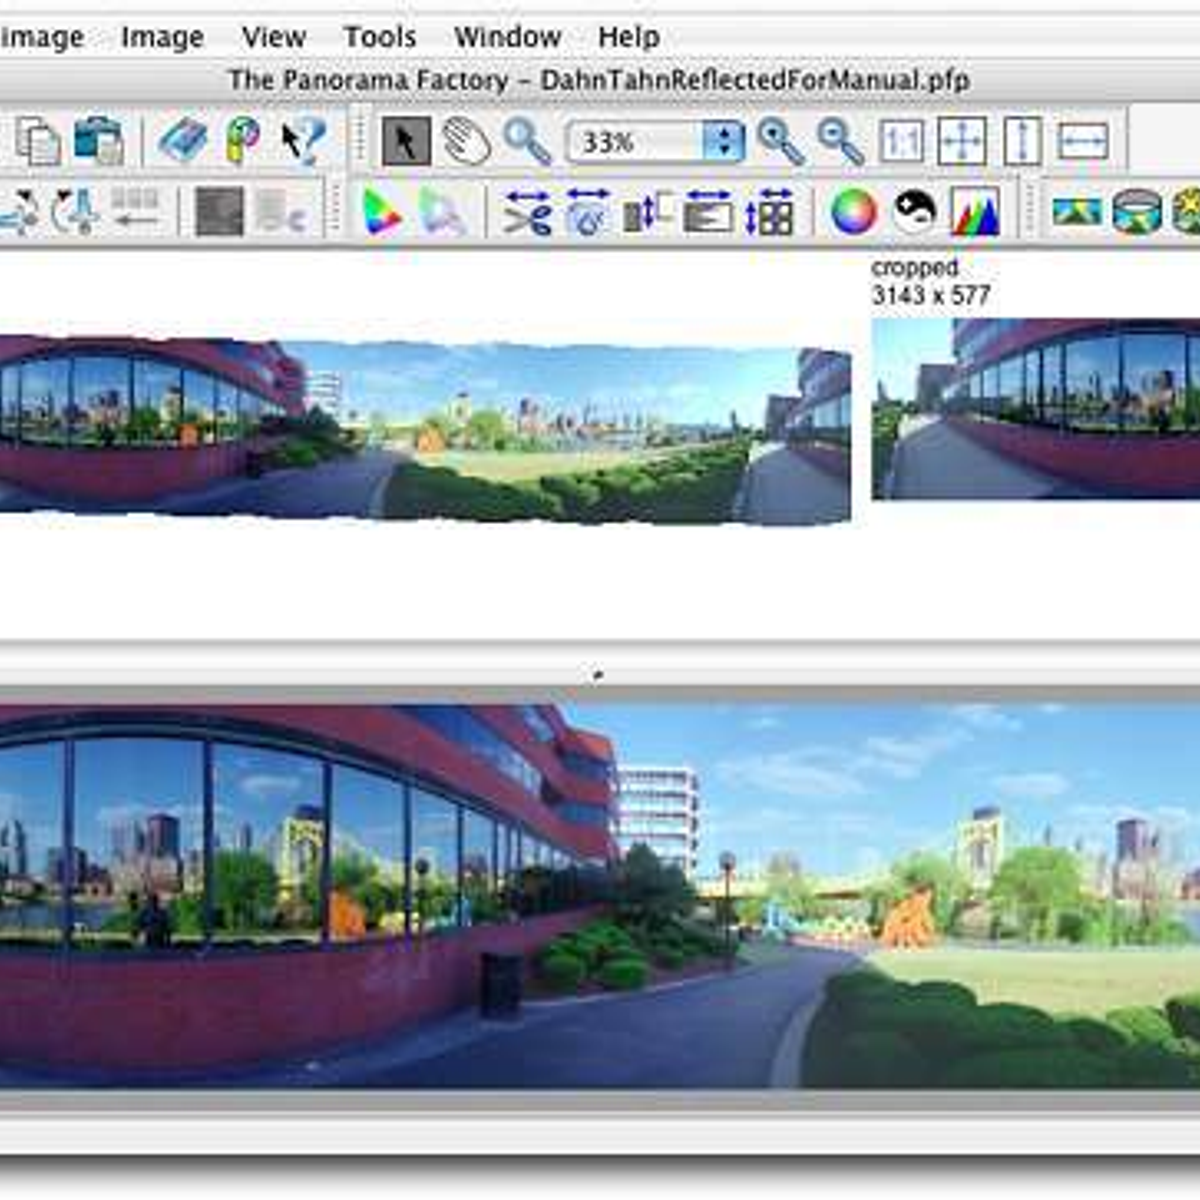
Task: Click the splitter between thumbnail and preview panes
Action: coord(598,675)
